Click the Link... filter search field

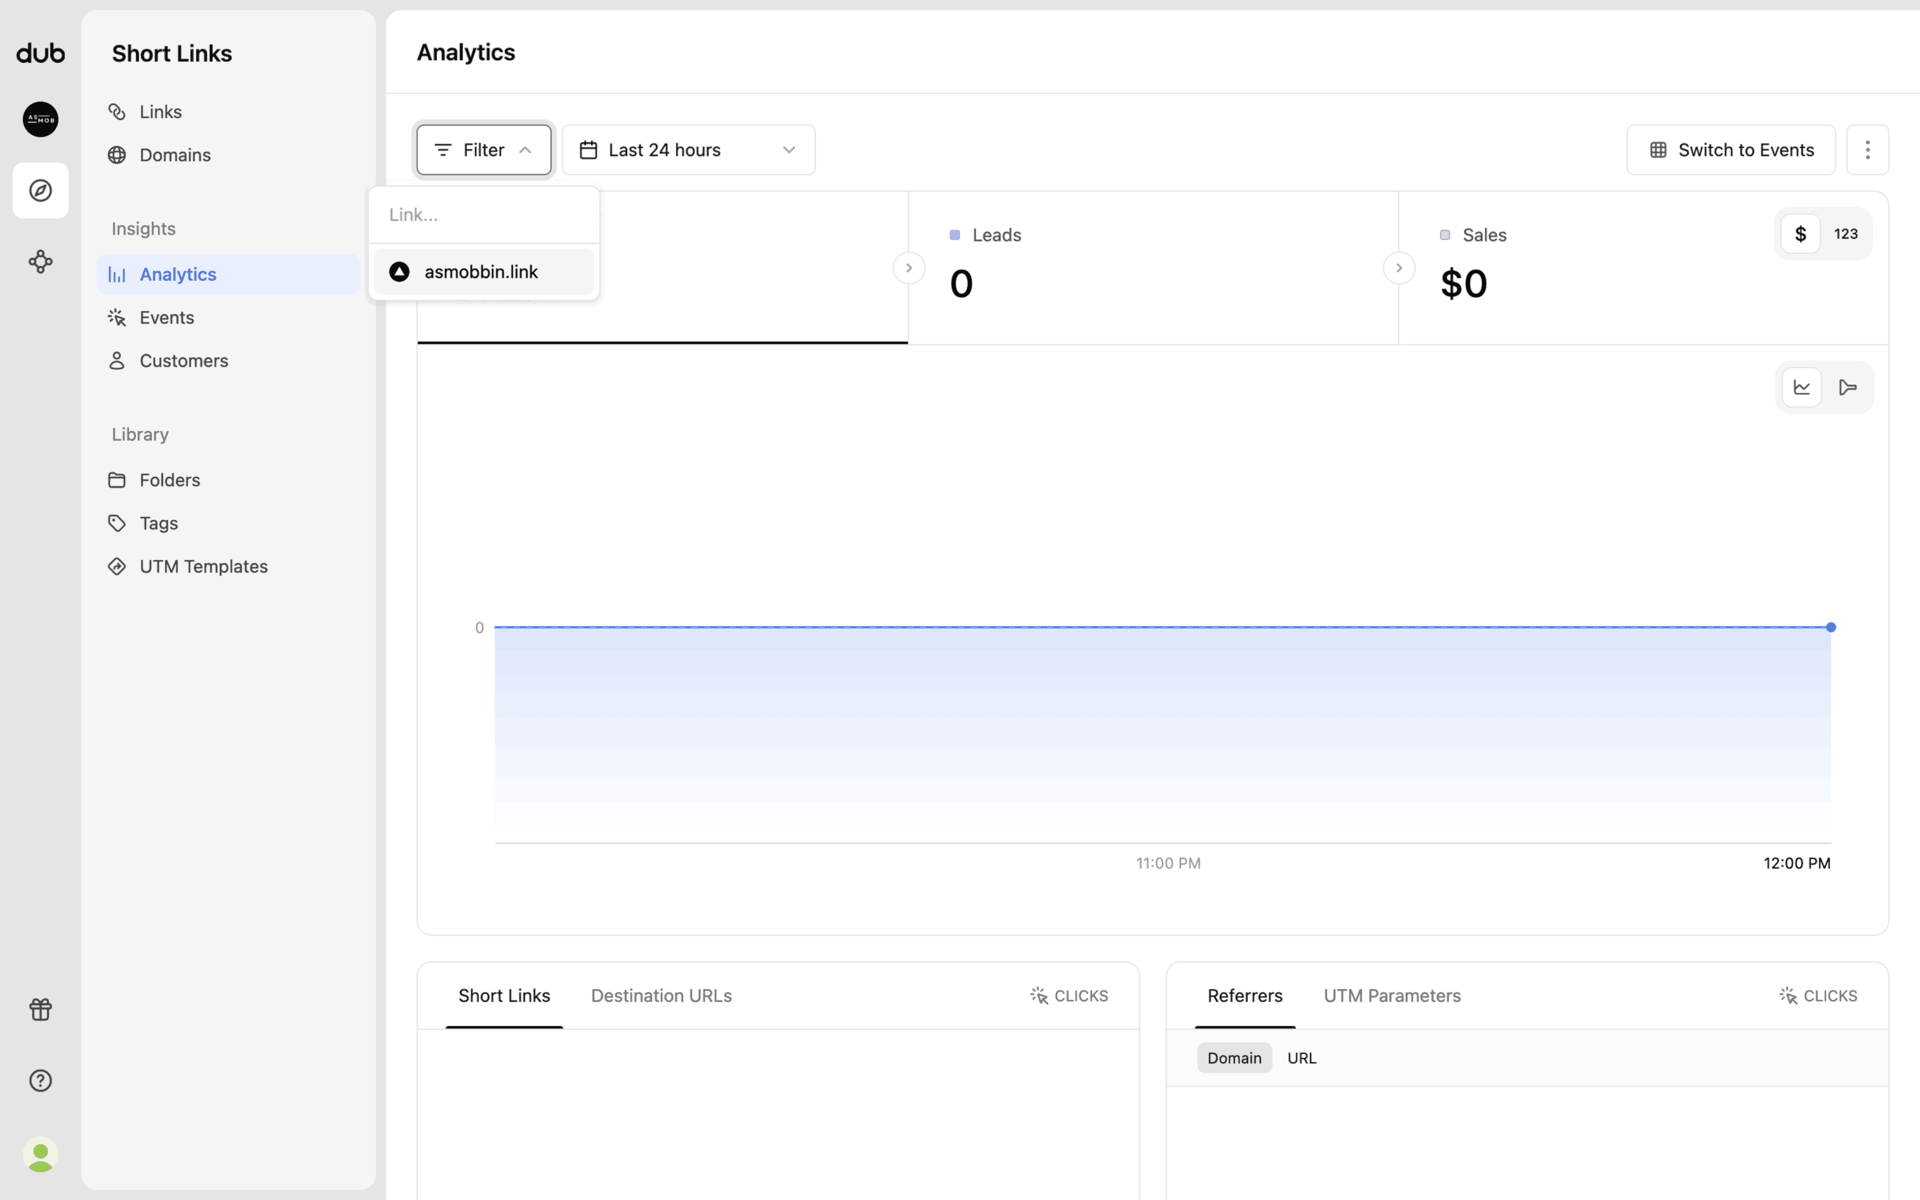coord(484,215)
